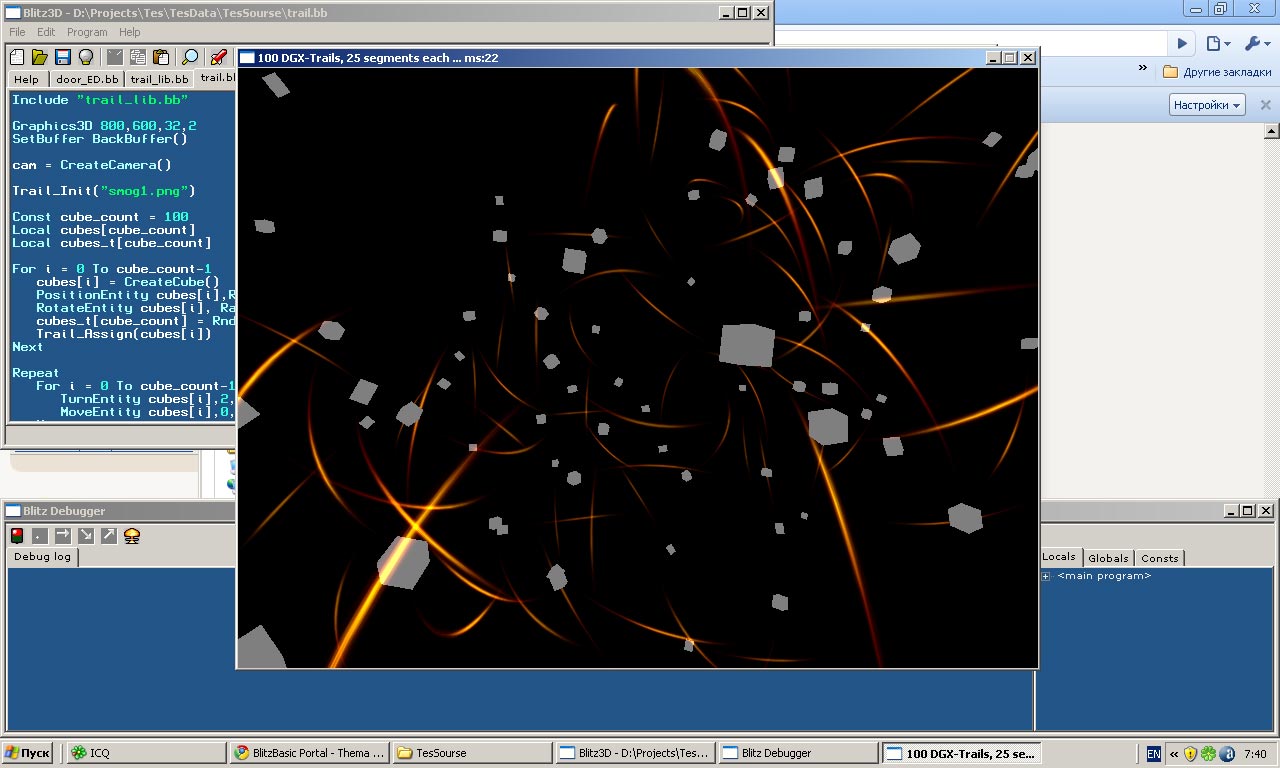Image resolution: width=1280 pixels, height=768 pixels.
Task: Click the Step Into diagonal-down arrow icon
Action: click(86, 536)
